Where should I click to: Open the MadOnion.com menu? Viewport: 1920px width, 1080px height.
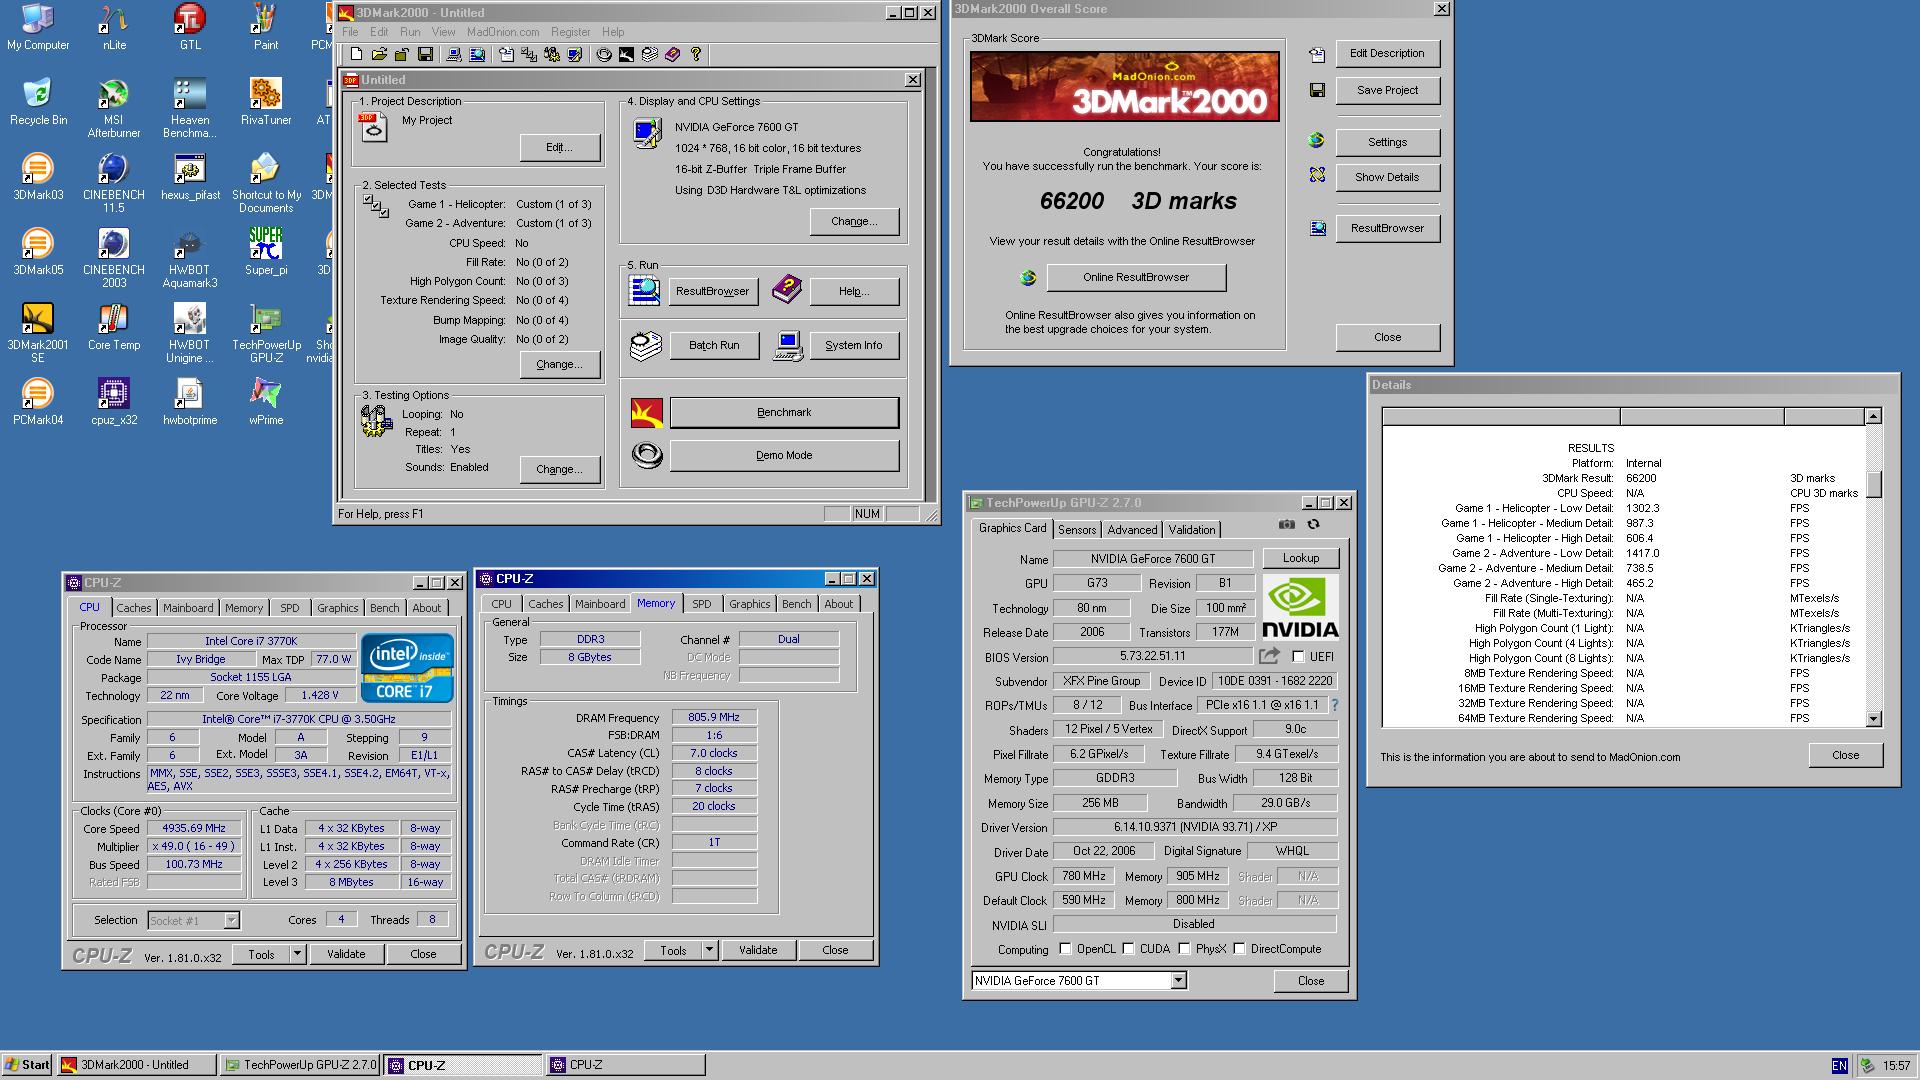pos(503,32)
